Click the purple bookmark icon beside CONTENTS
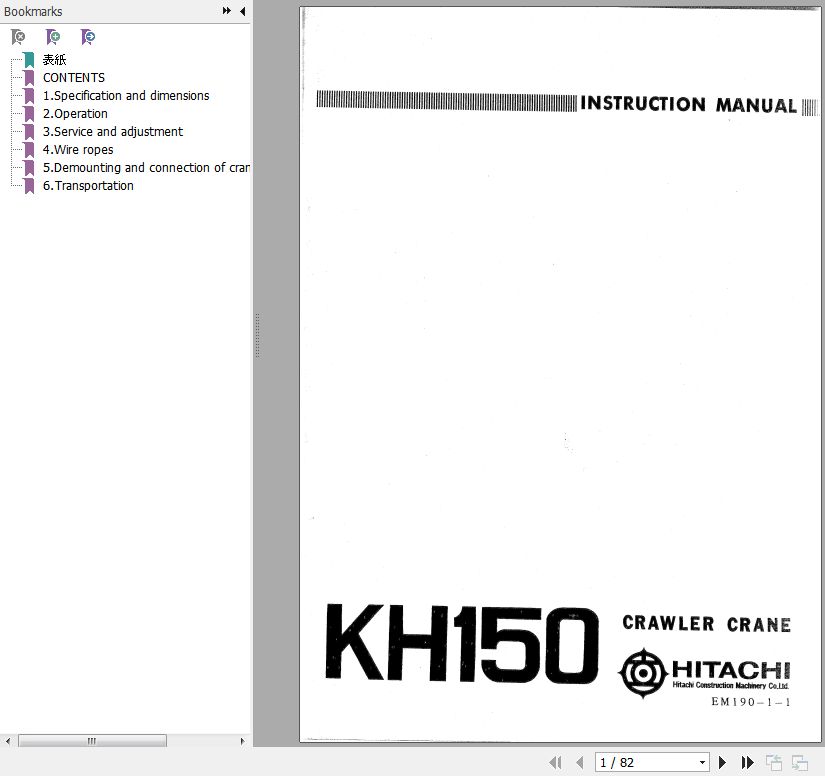Screen dimensions: 825x776 [29, 78]
